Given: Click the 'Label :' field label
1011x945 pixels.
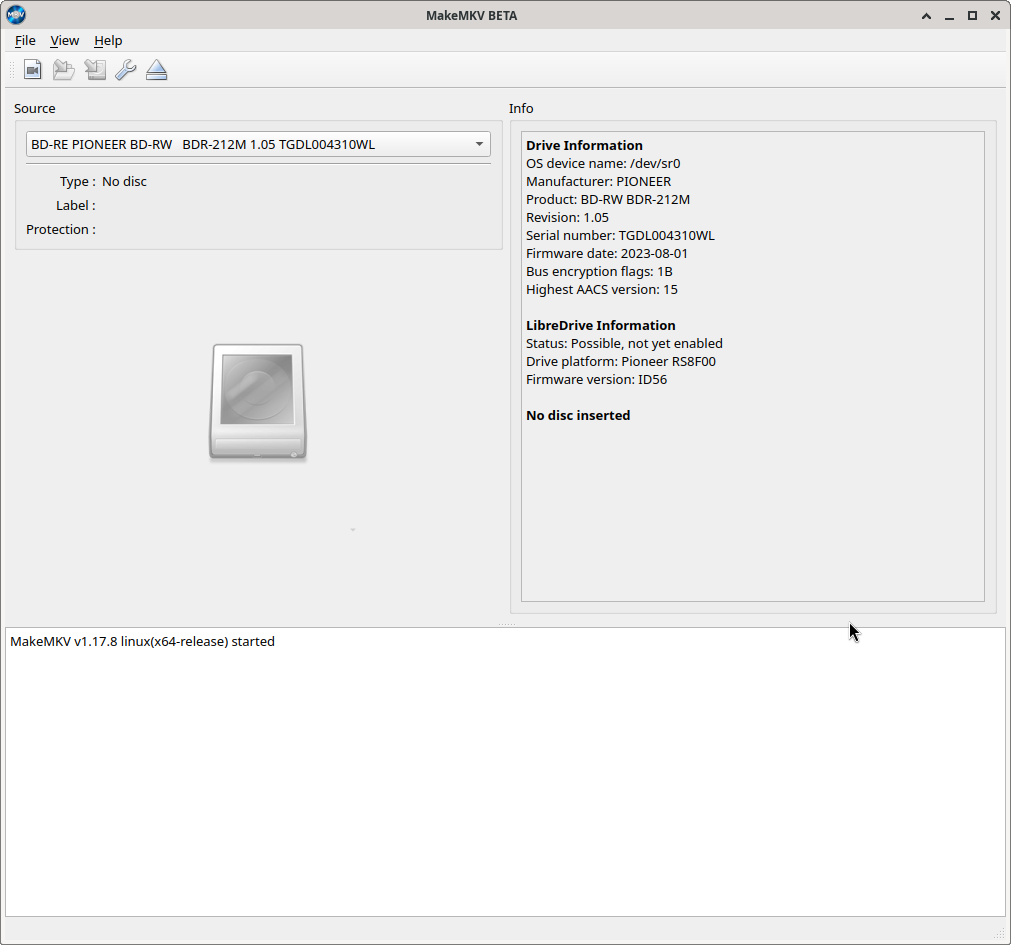Looking at the screenshot, I should pos(75,206).
